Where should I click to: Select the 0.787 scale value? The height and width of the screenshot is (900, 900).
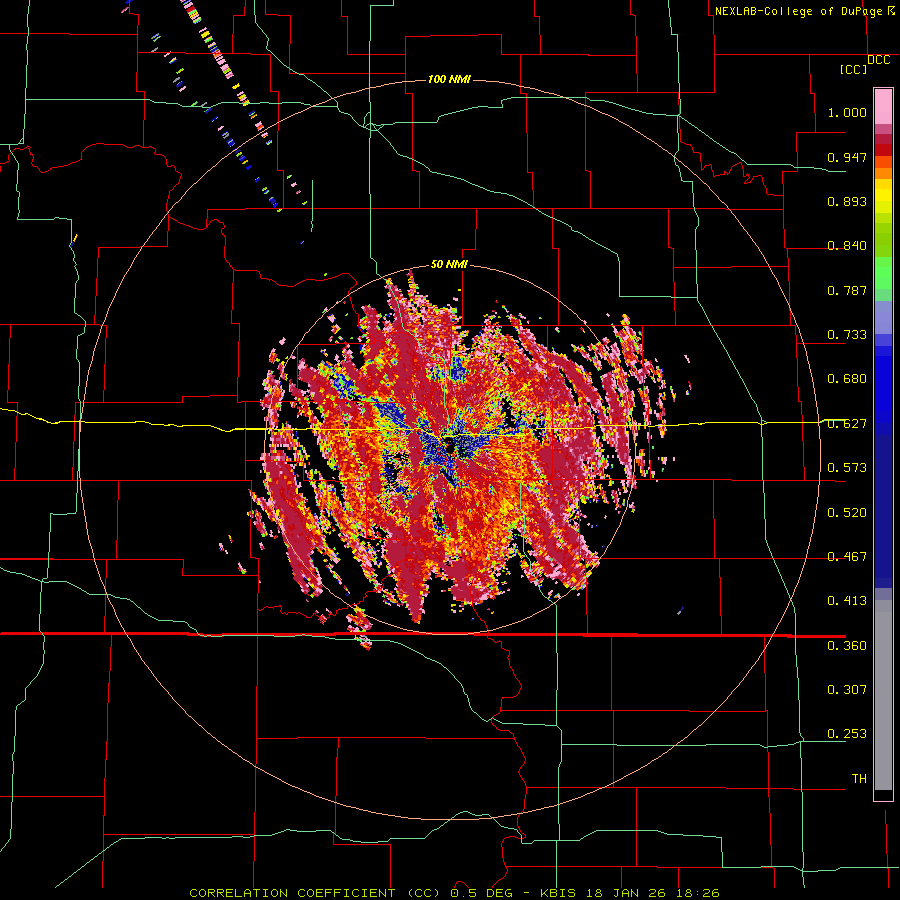(x=847, y=290)
